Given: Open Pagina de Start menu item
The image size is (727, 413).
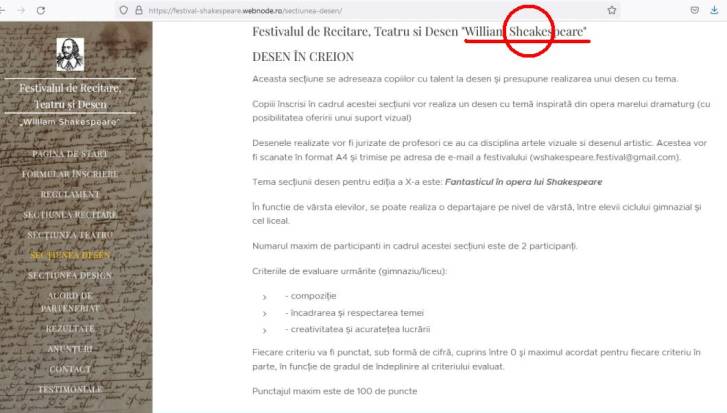Looking at the screenshot, I should click(70, 154).
